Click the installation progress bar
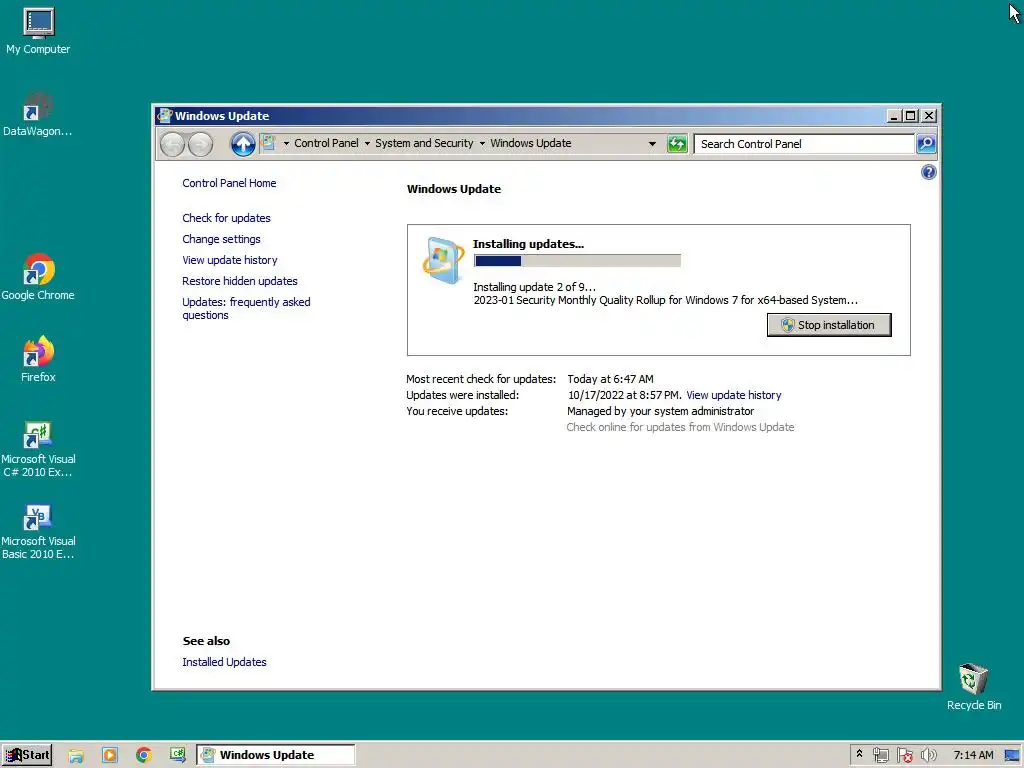1024x768 pixels. pyautogui.click(x=577, y=261)
